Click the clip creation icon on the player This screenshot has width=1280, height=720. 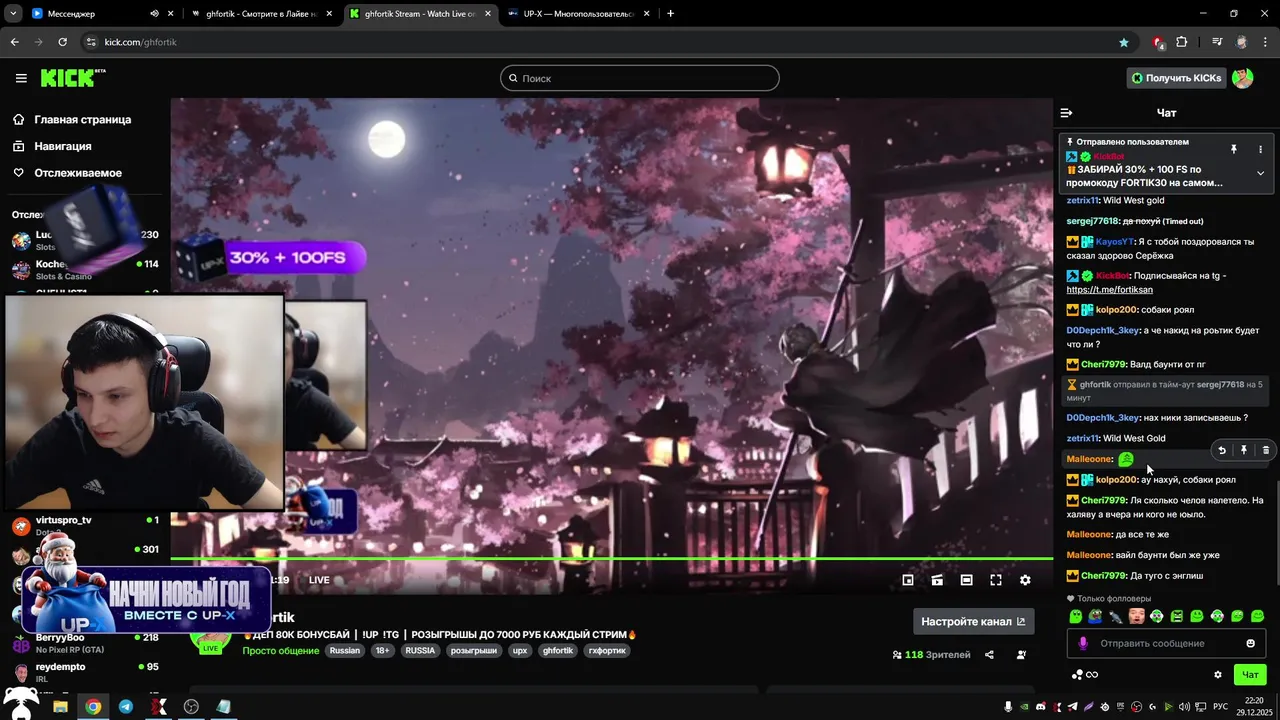pos(937,580)
